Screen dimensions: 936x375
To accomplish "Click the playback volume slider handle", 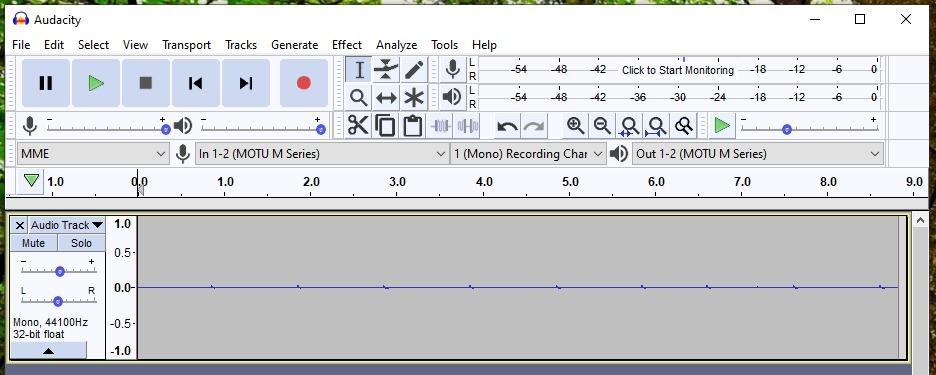I will coord(321,129).
